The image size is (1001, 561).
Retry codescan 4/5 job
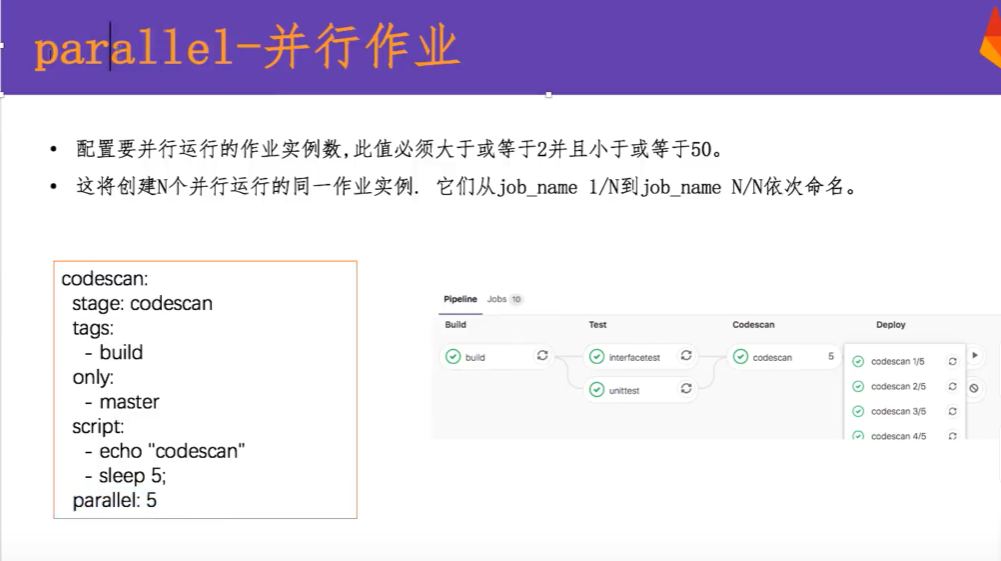(x=952, y=436)
